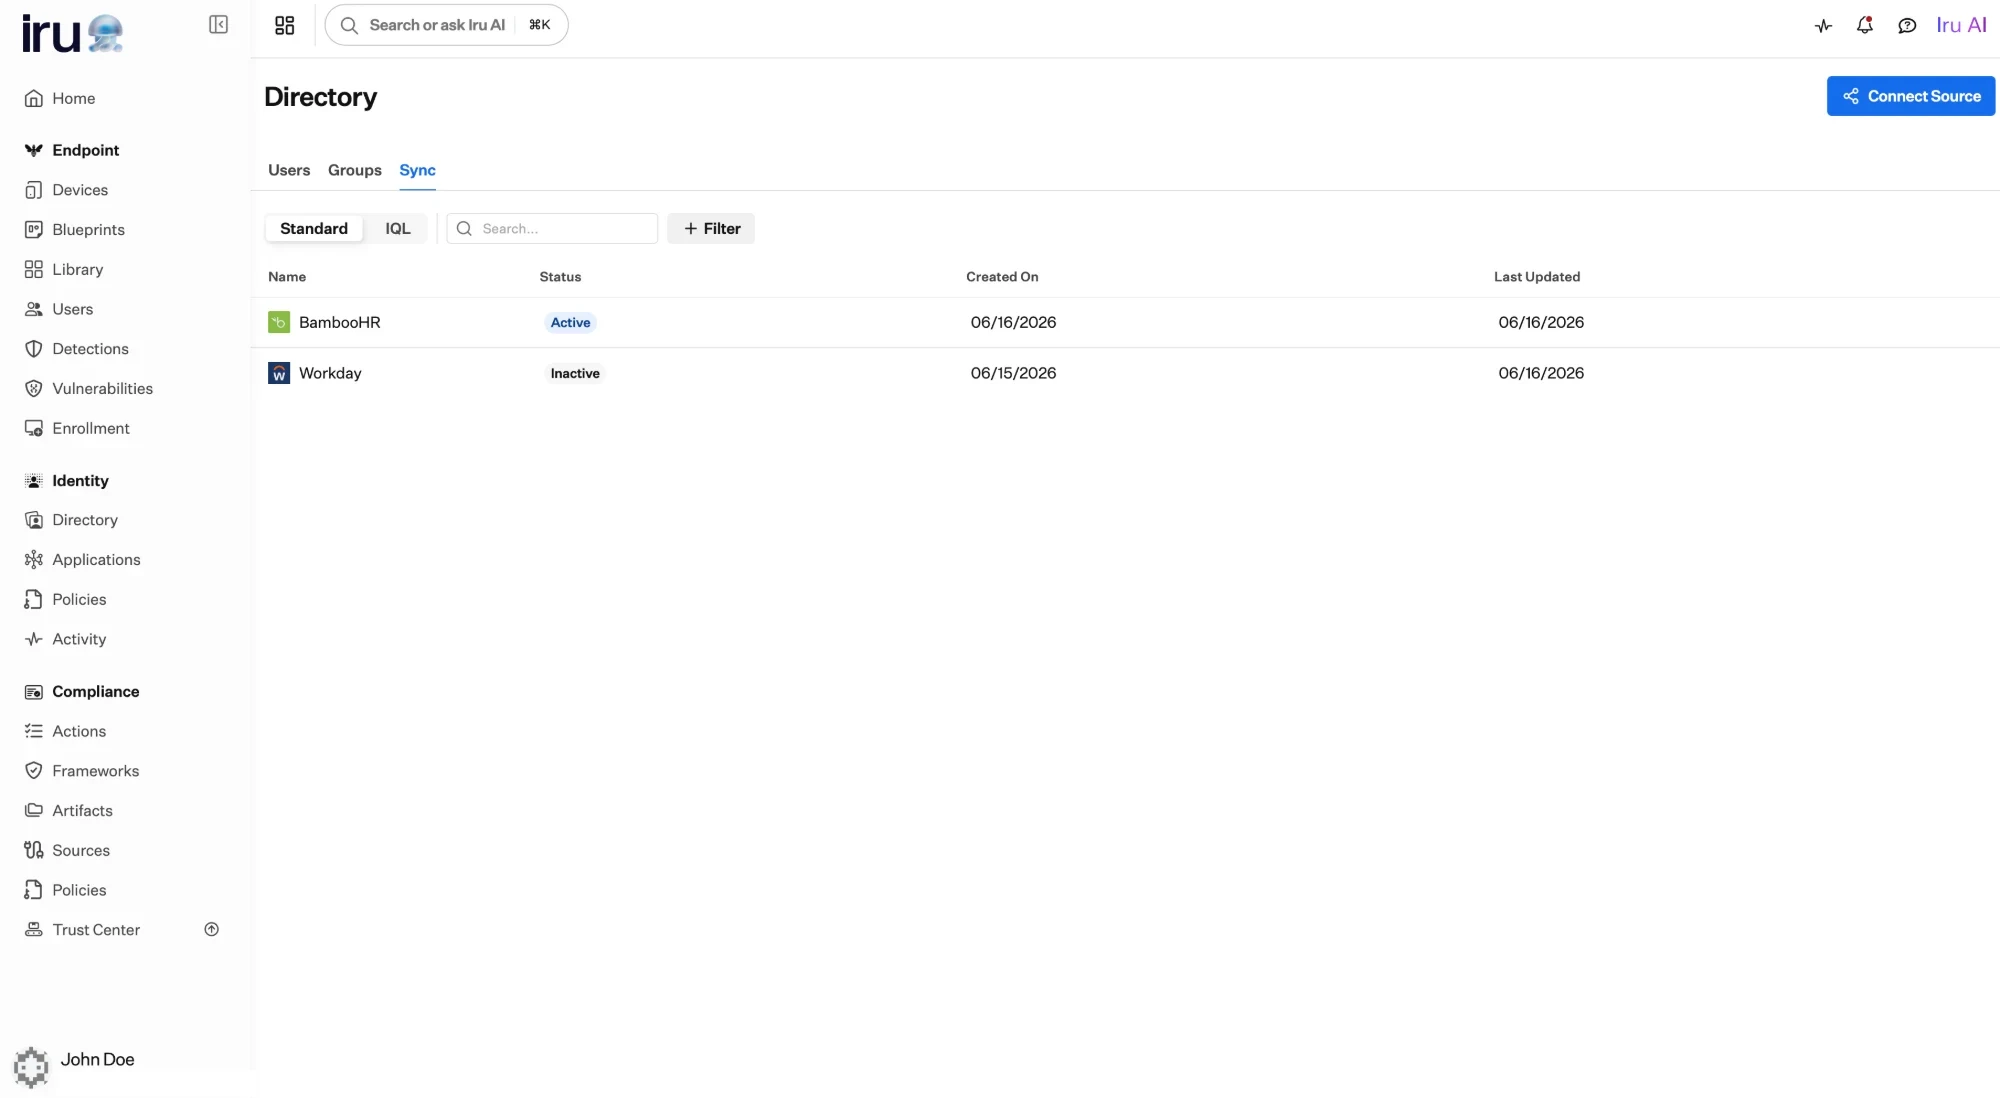Screen dimensions: 2000x1098
Task: Click the iru logo
Action: coord(73,34)
